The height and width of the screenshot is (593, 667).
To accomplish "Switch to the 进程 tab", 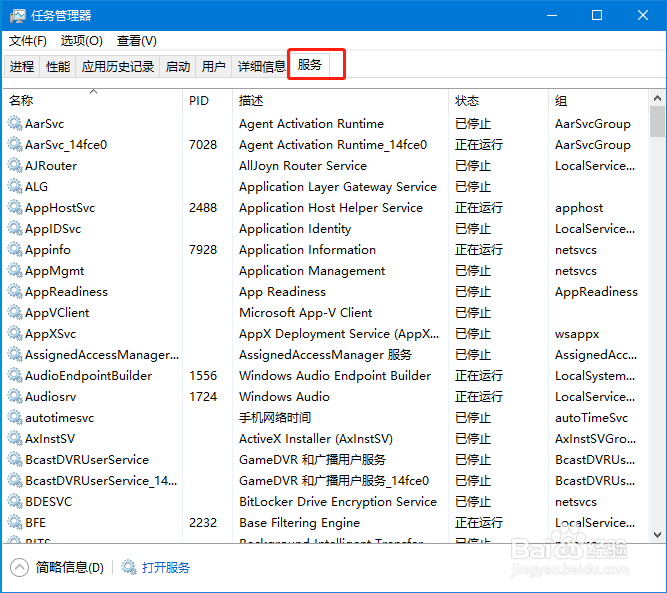I will click(x=22, y=66).
